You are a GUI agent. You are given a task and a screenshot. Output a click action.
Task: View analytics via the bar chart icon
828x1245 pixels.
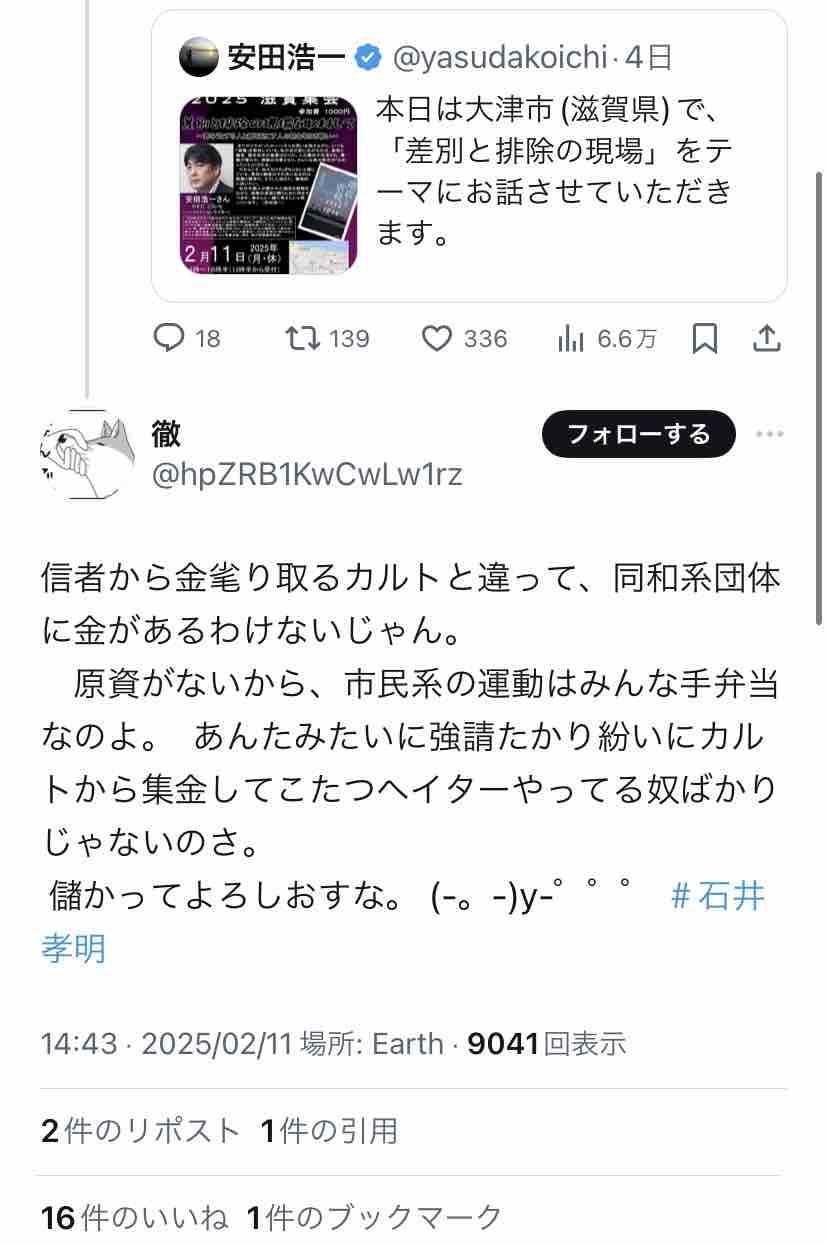(570, 339)
